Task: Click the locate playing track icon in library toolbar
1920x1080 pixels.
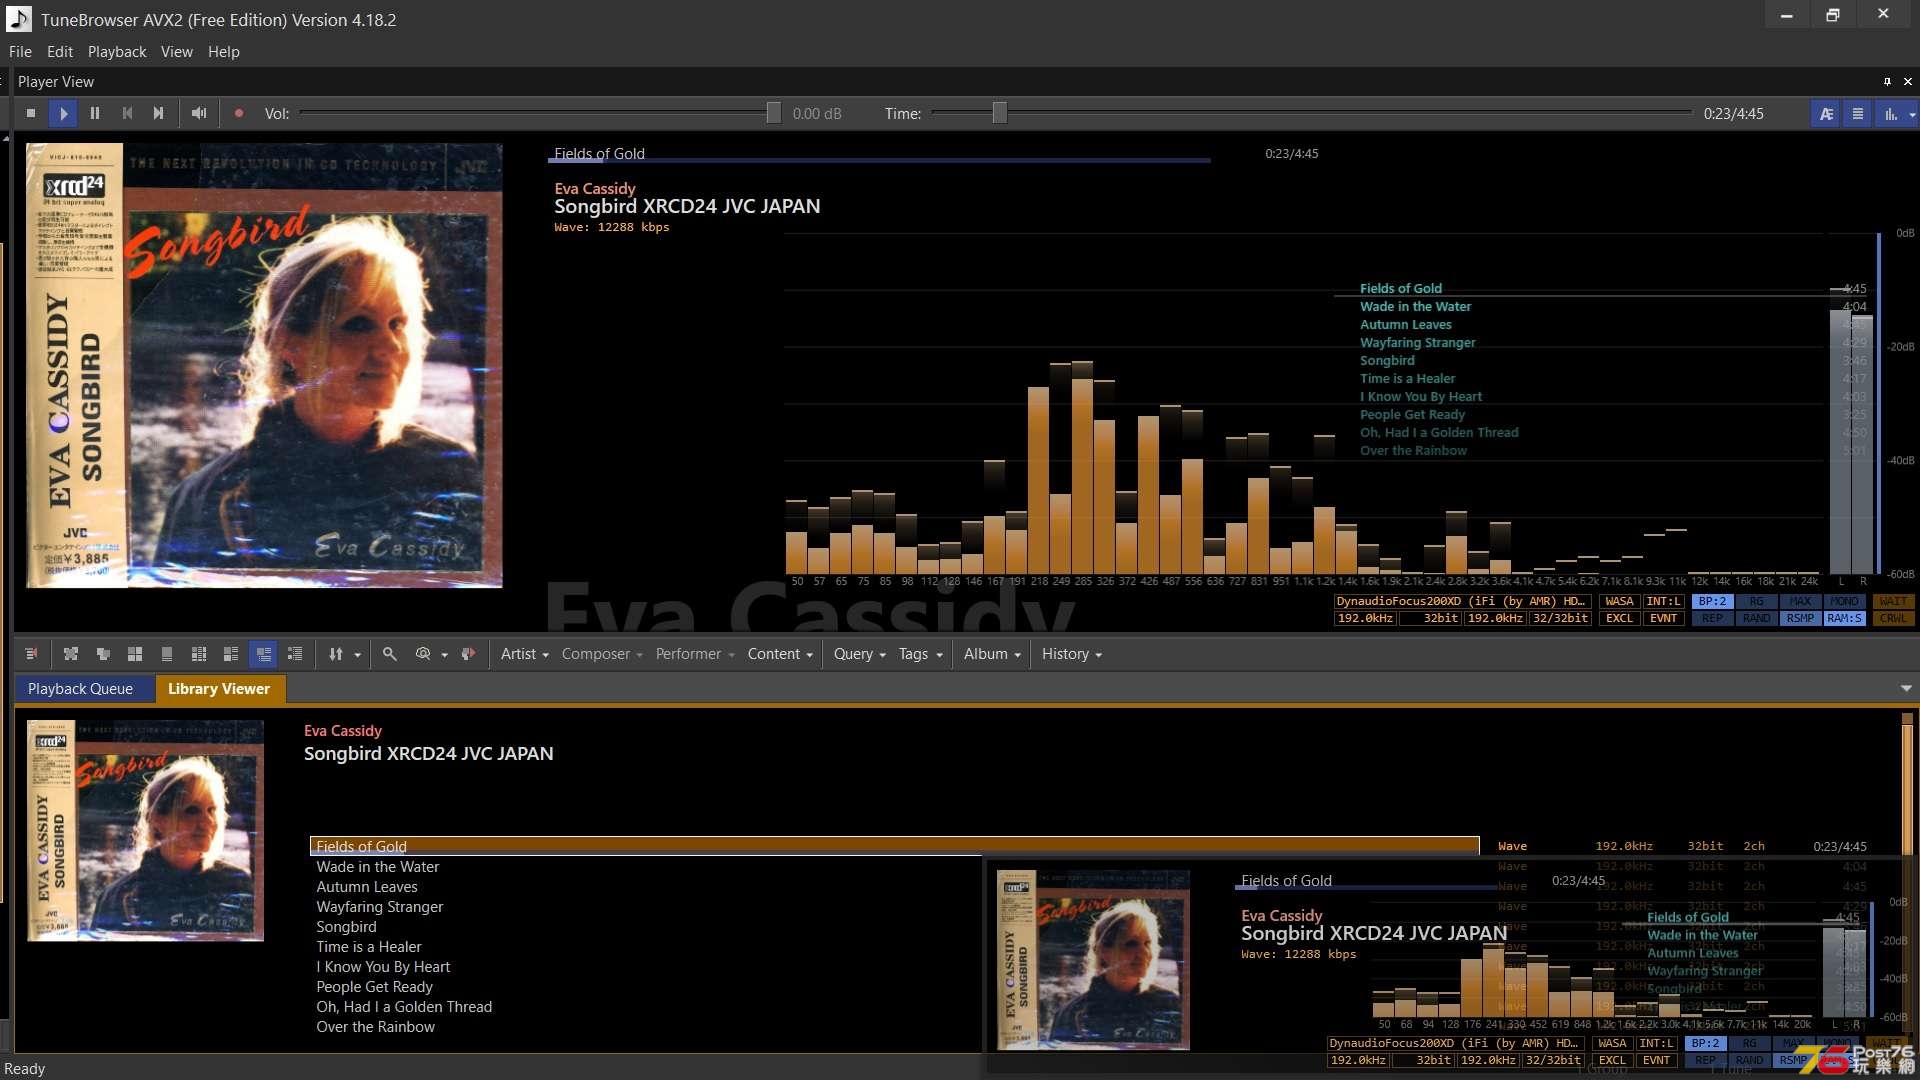Action: coord(31,654)
